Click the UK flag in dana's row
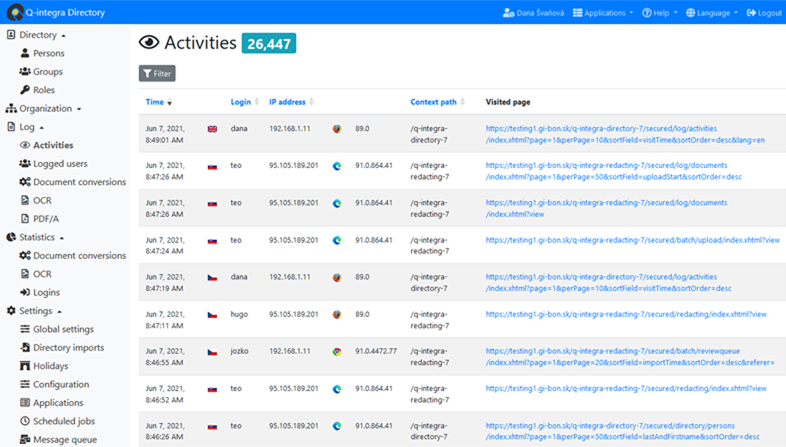This screenshot has width=786, height=447. click(x=213, y=129)
